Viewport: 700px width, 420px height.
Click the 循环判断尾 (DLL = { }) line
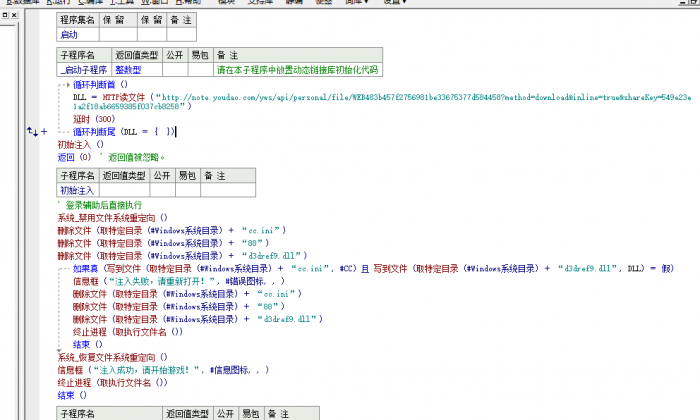point(124,131)
